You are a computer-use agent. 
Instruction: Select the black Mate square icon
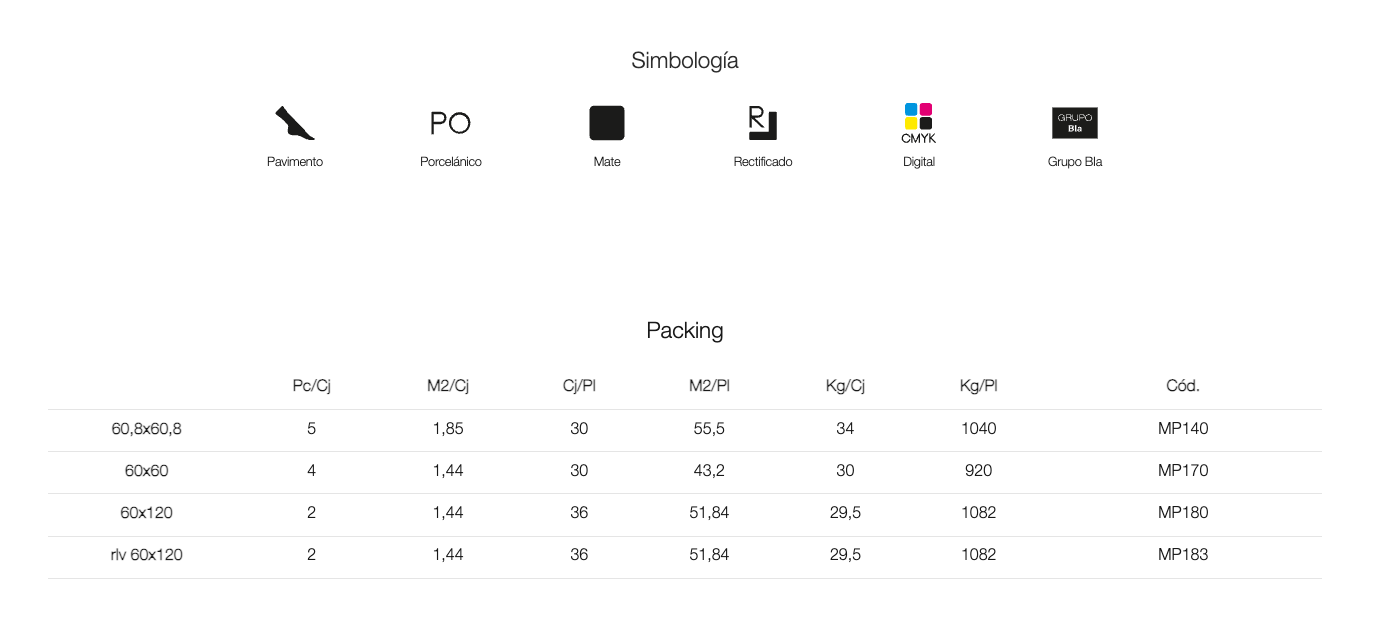607,123
